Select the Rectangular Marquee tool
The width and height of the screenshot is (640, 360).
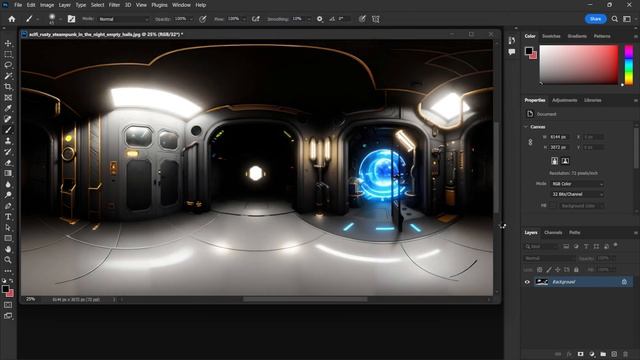coord(8,54)
